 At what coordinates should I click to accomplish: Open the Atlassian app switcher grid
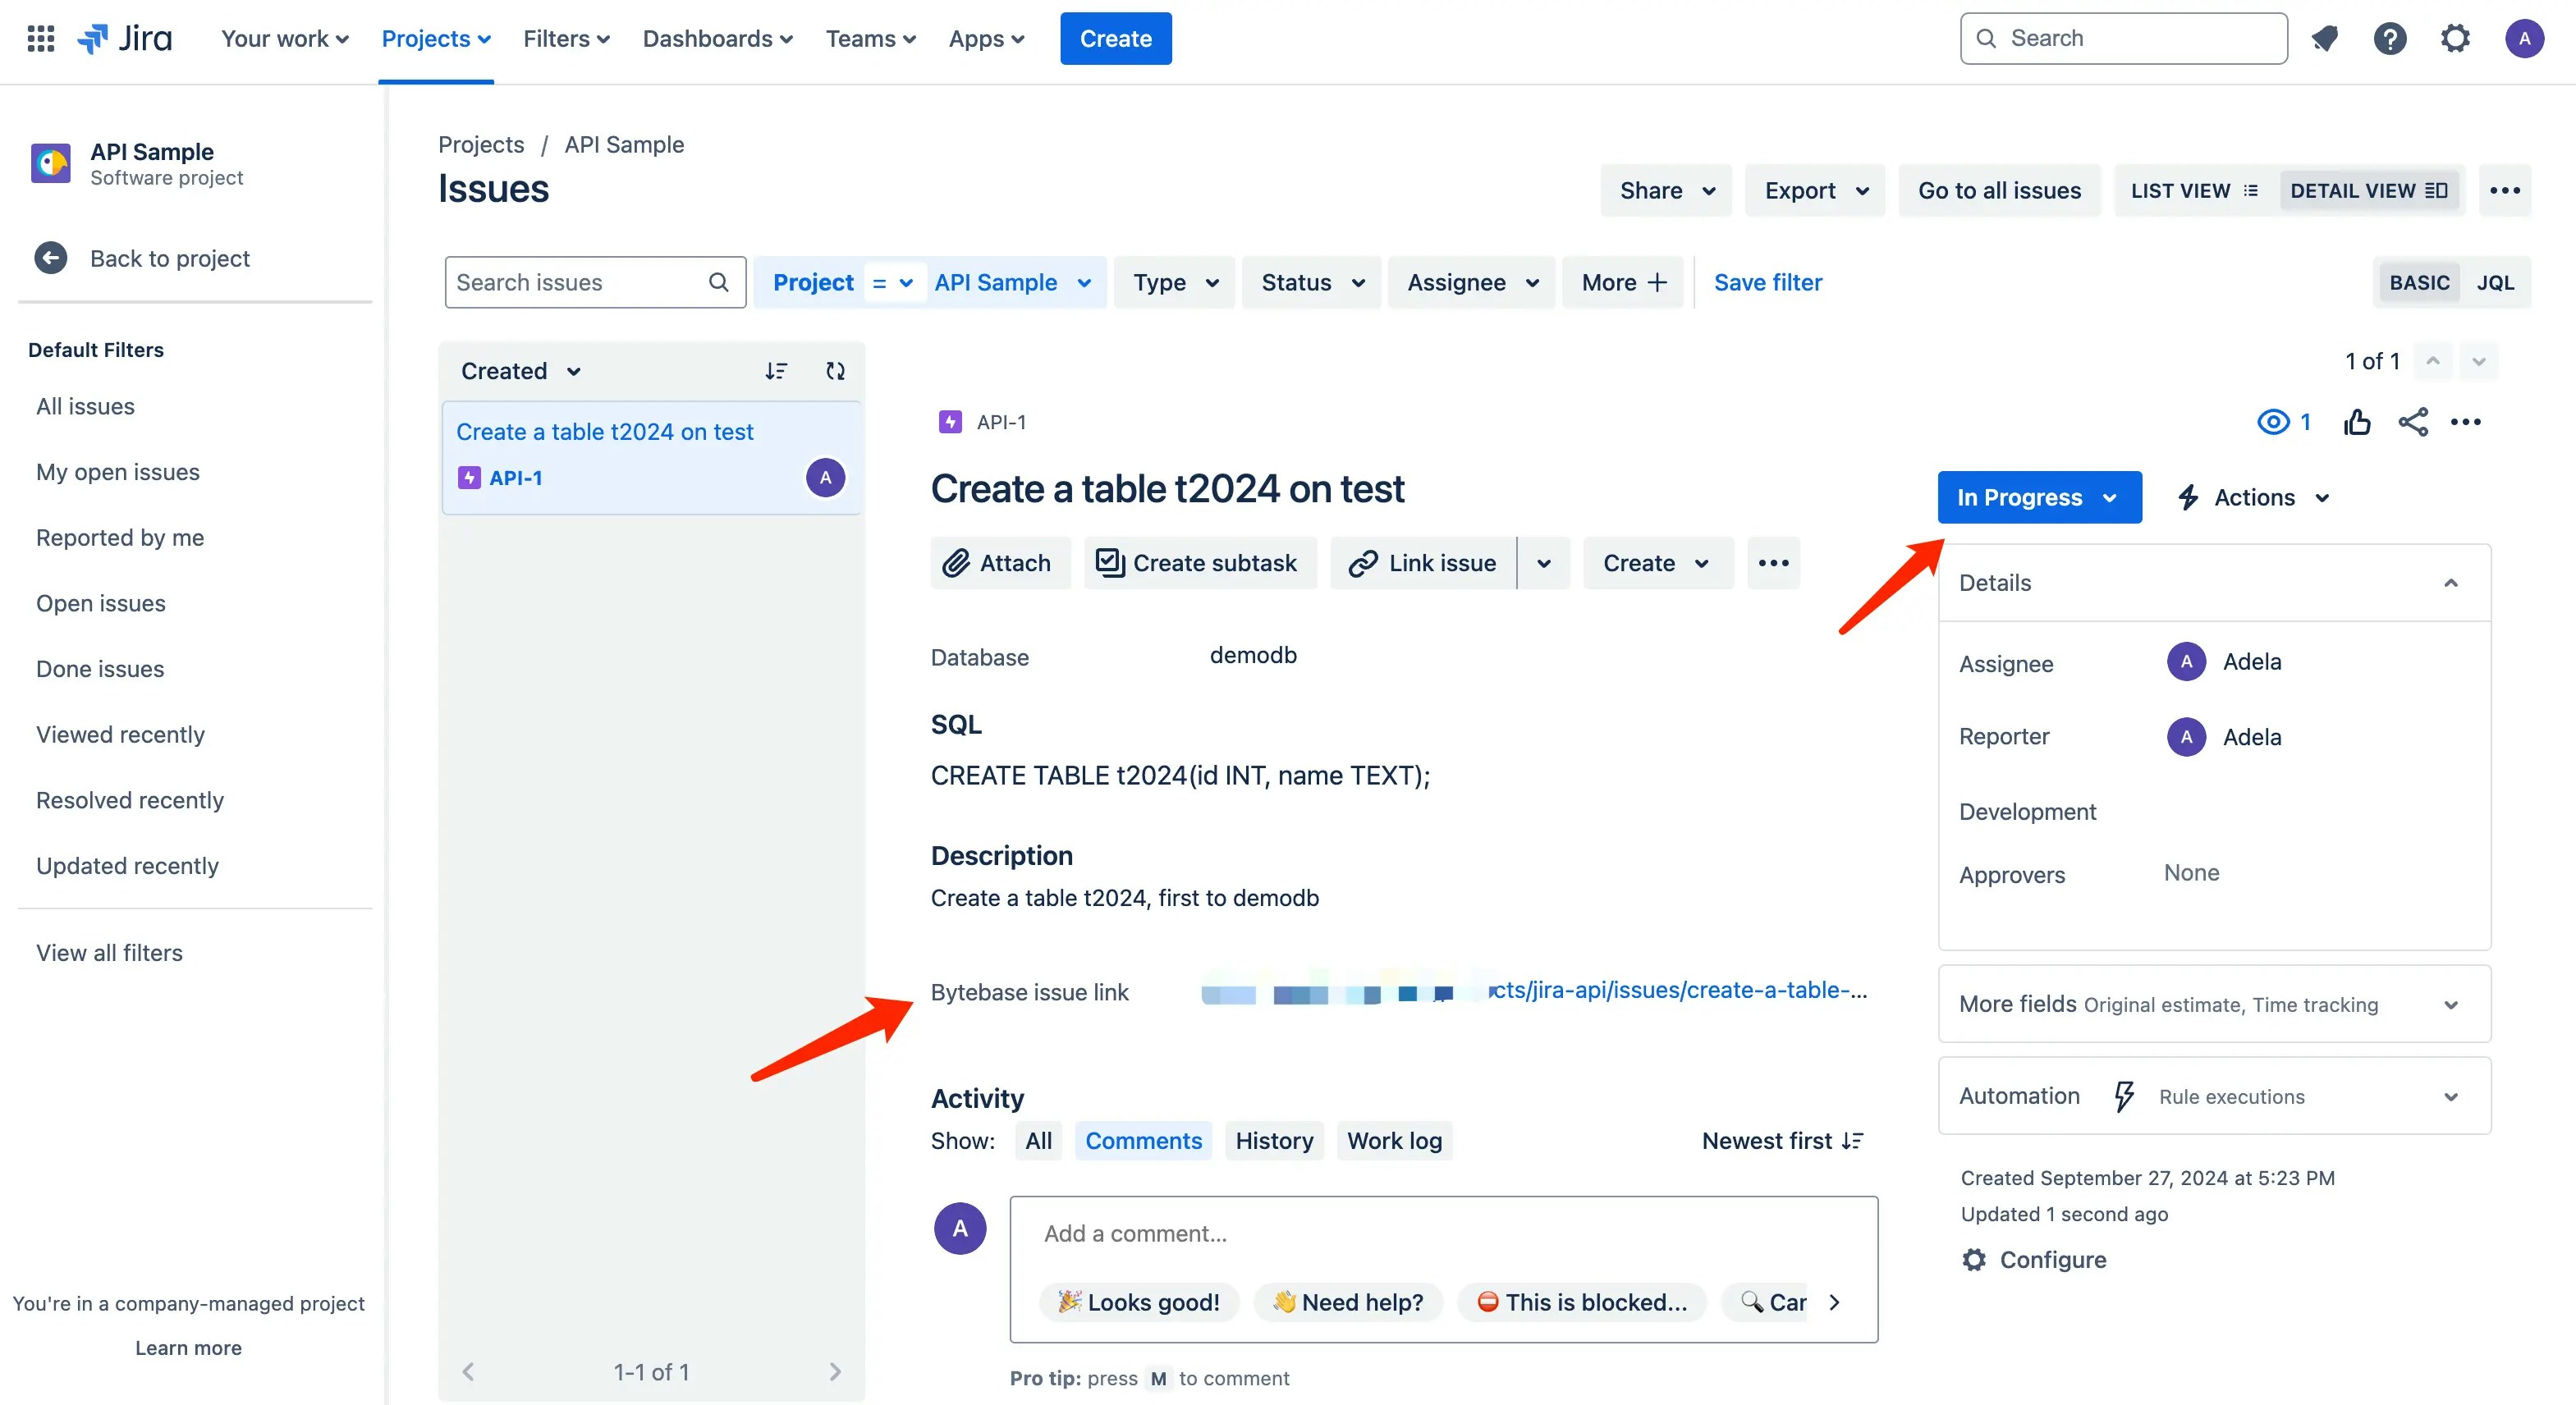tap(40, 38)
